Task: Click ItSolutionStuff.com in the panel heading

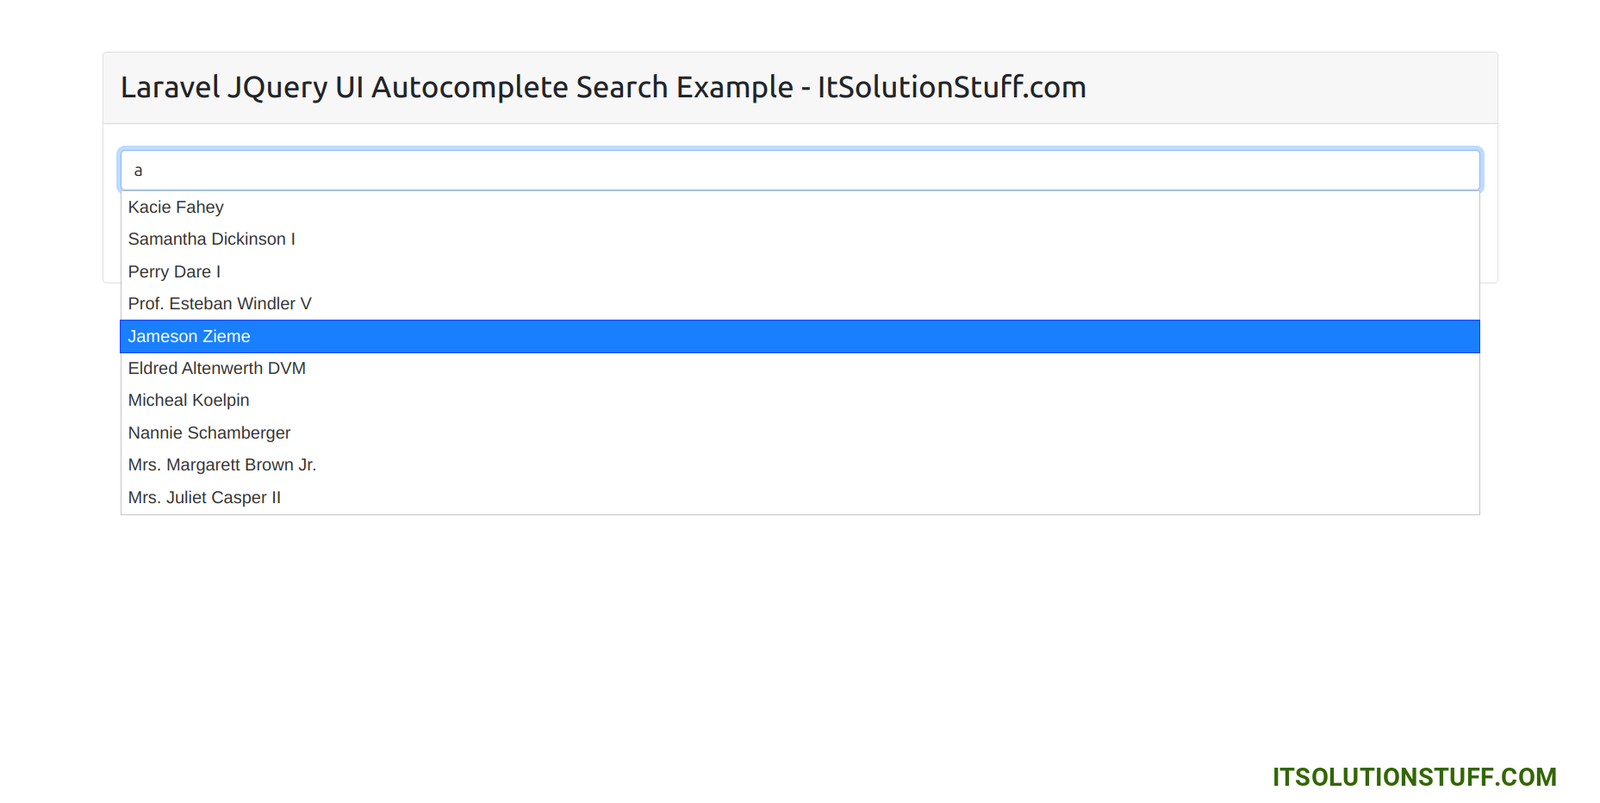Action: [951, 88]
